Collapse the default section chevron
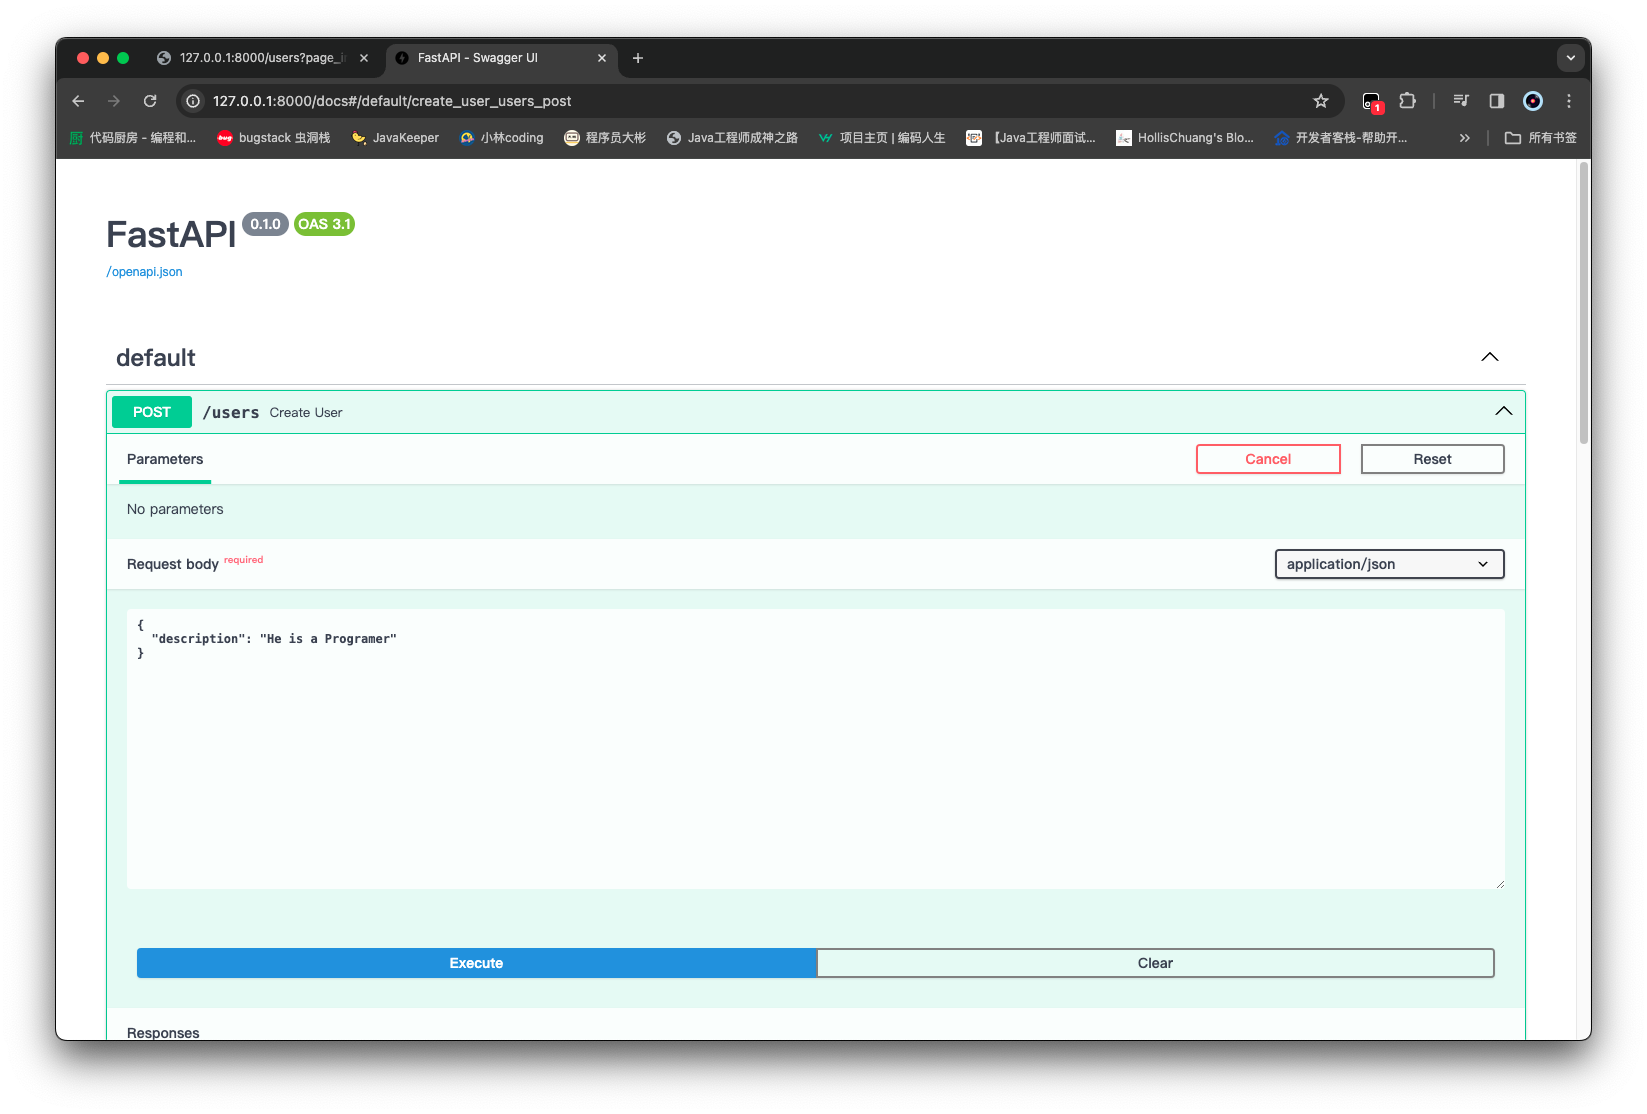 click(x=1490, y=357)
